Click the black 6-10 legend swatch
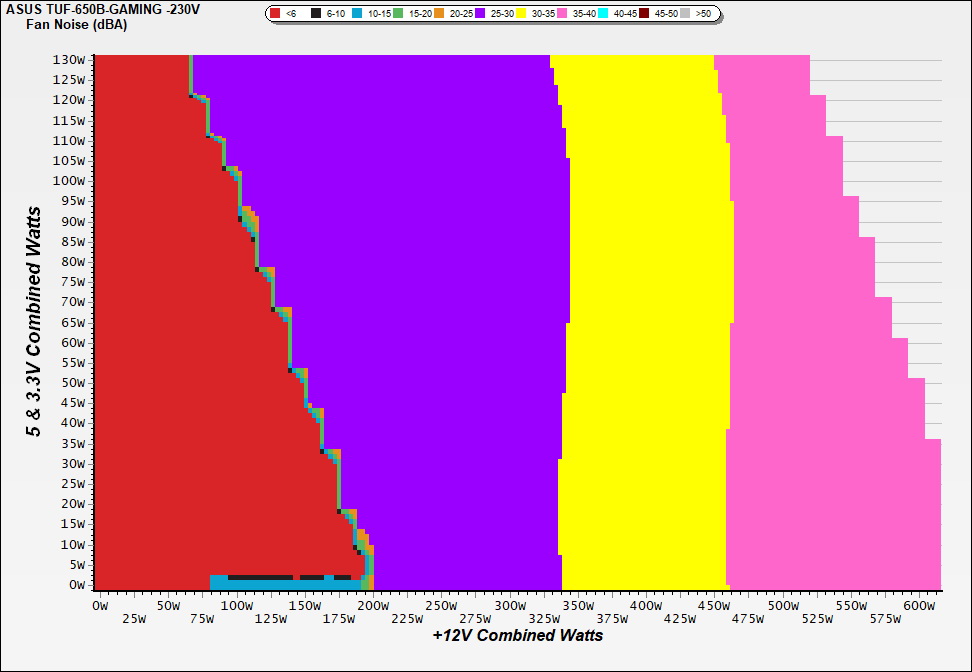Image resolution: width=972 pixels, height=672 pixels. tap(316, 14)
